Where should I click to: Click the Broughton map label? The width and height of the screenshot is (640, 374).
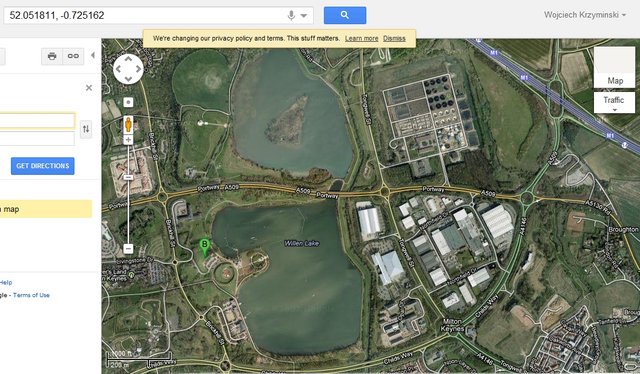pyautogui.click(x=623, y=229)
